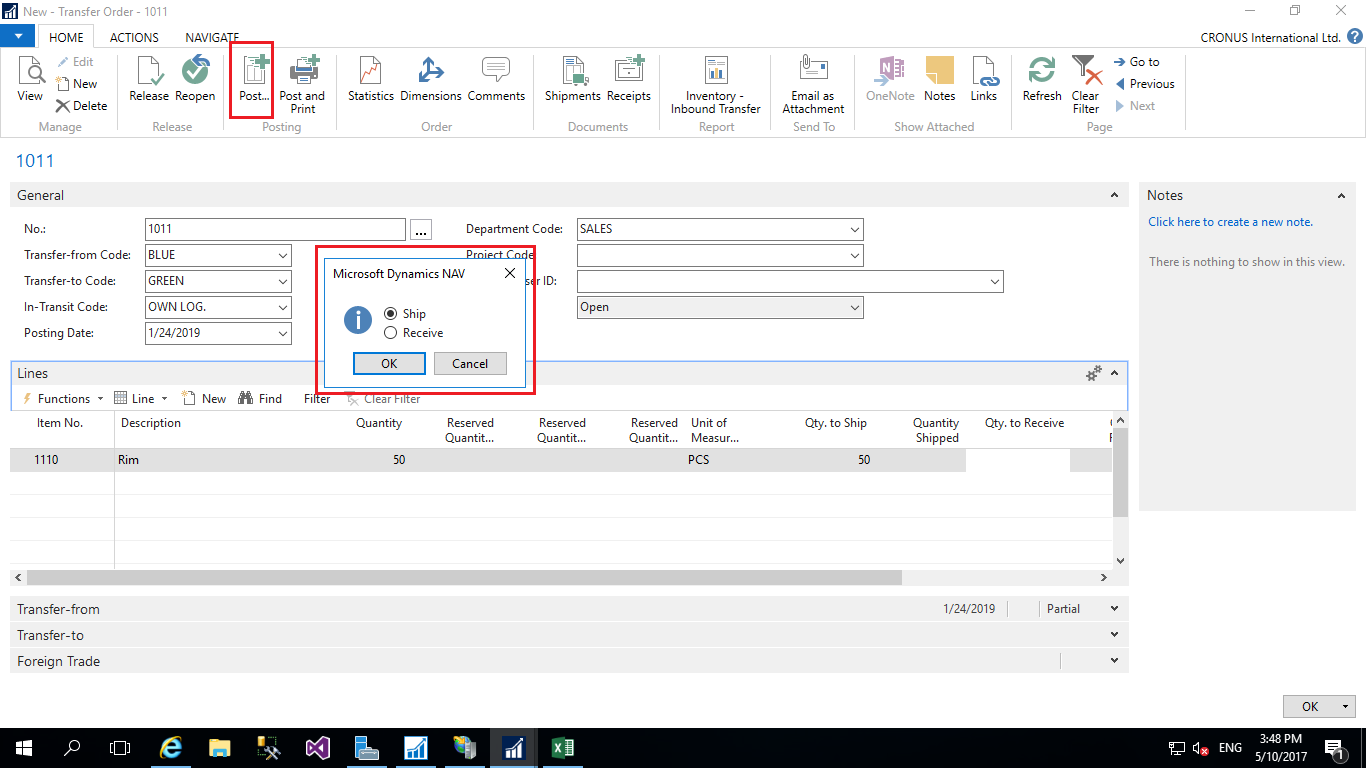Add New line in Lines toolbar
1366x768 pixels.
[x=203, y=398]
